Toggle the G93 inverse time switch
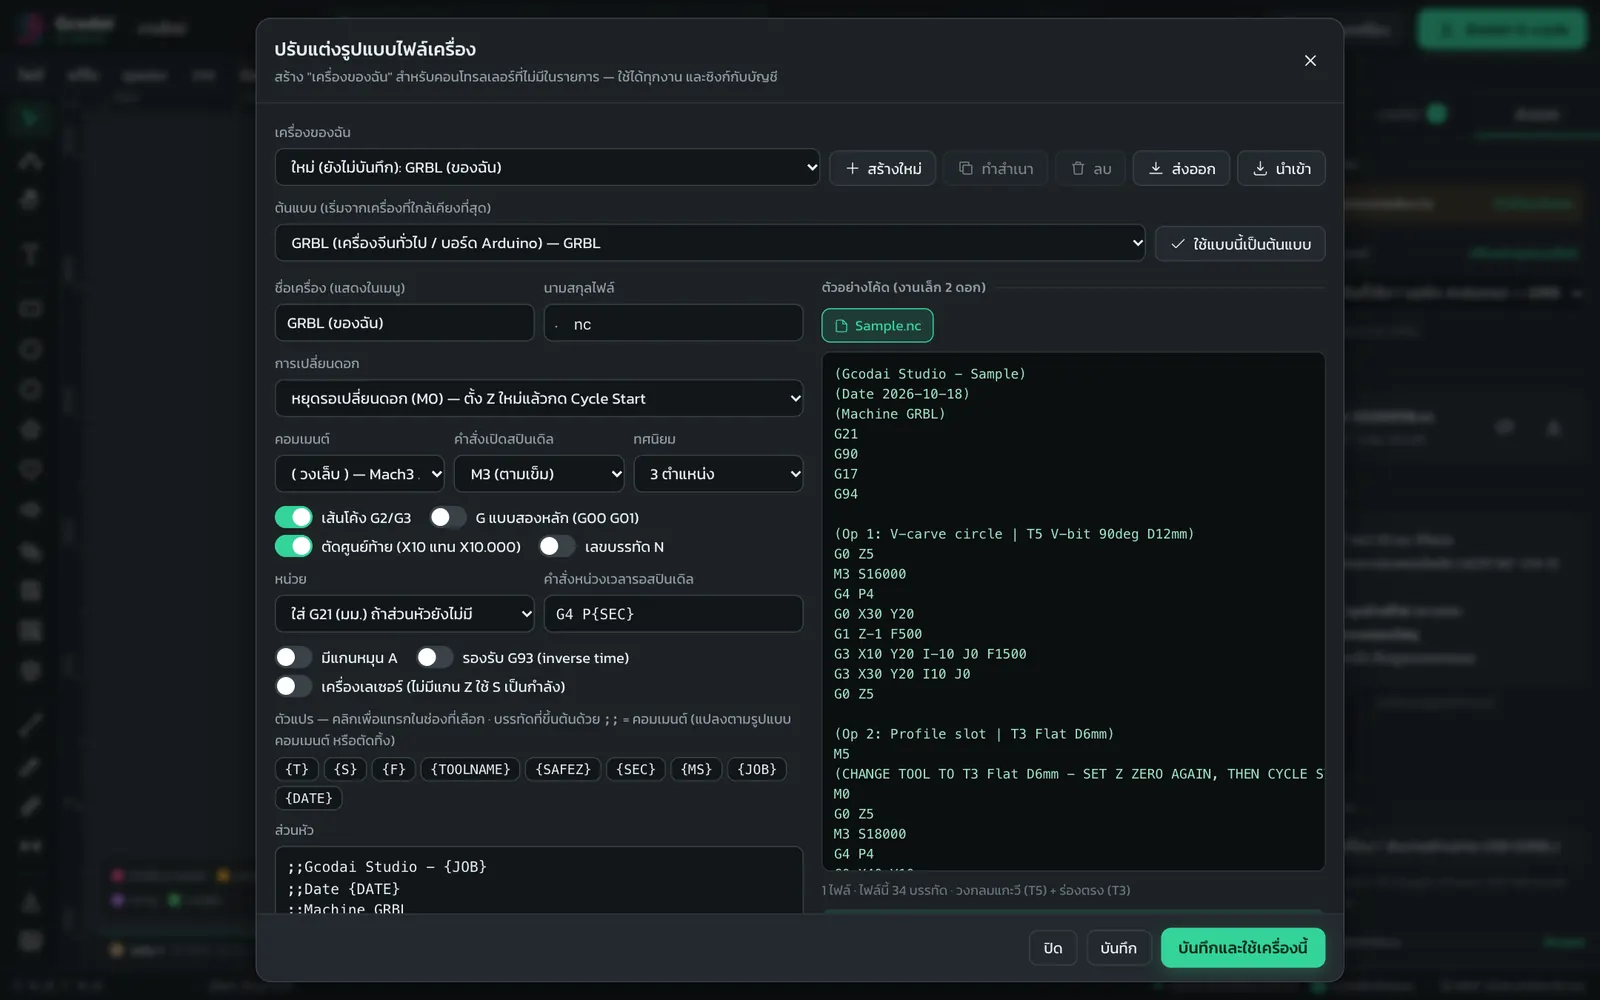 point(435,657)
